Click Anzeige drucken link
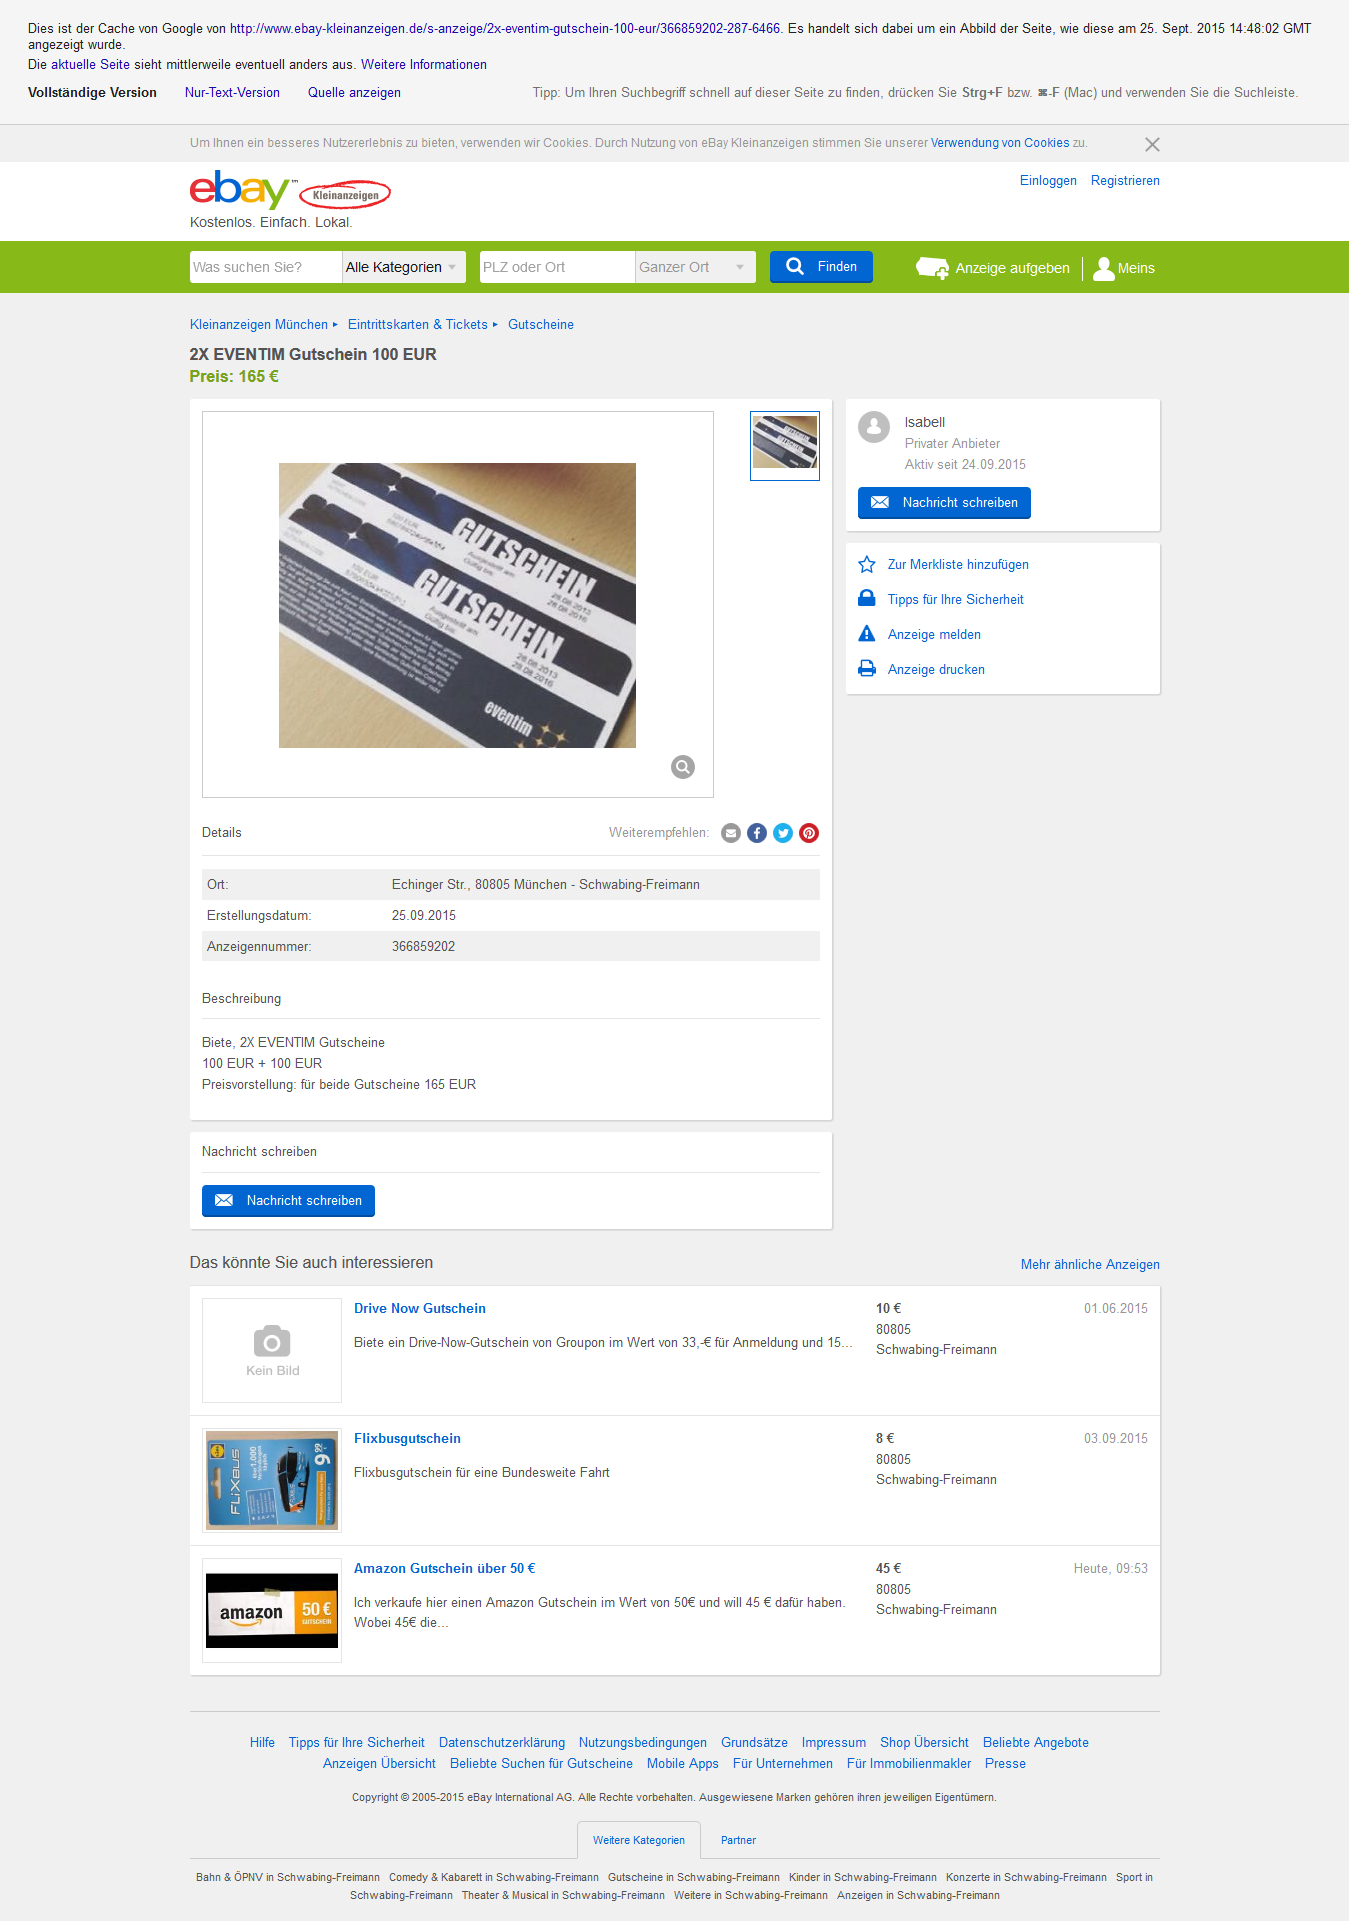Screen dimensions: 1349x1921 tap(936, 670)
